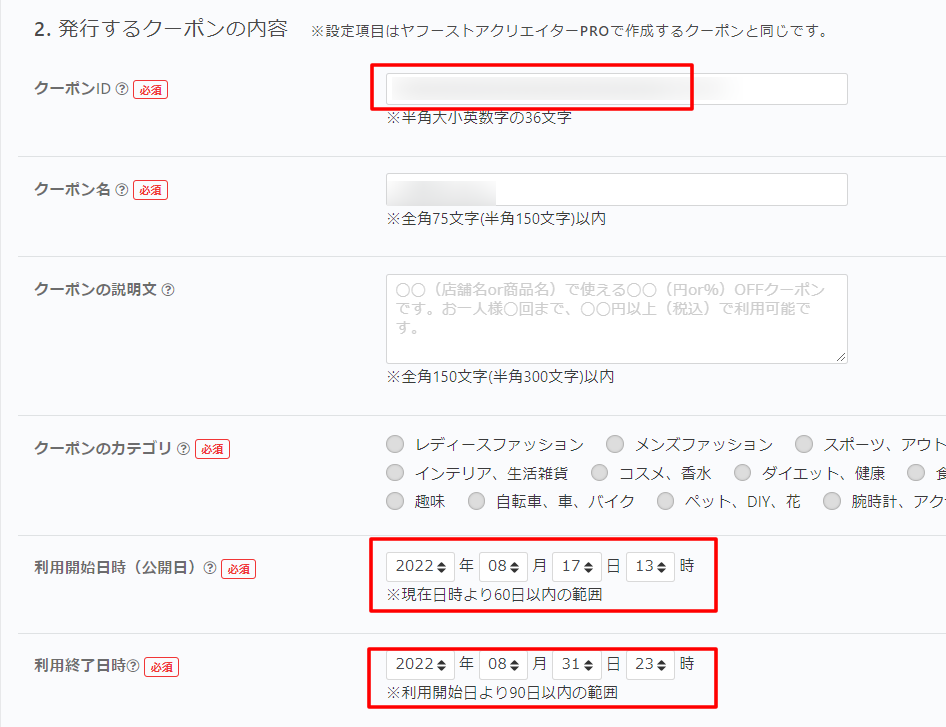Click help icon beside クーポンID label
This screenshot has width=946, height=727.
(x=122, y=89)
